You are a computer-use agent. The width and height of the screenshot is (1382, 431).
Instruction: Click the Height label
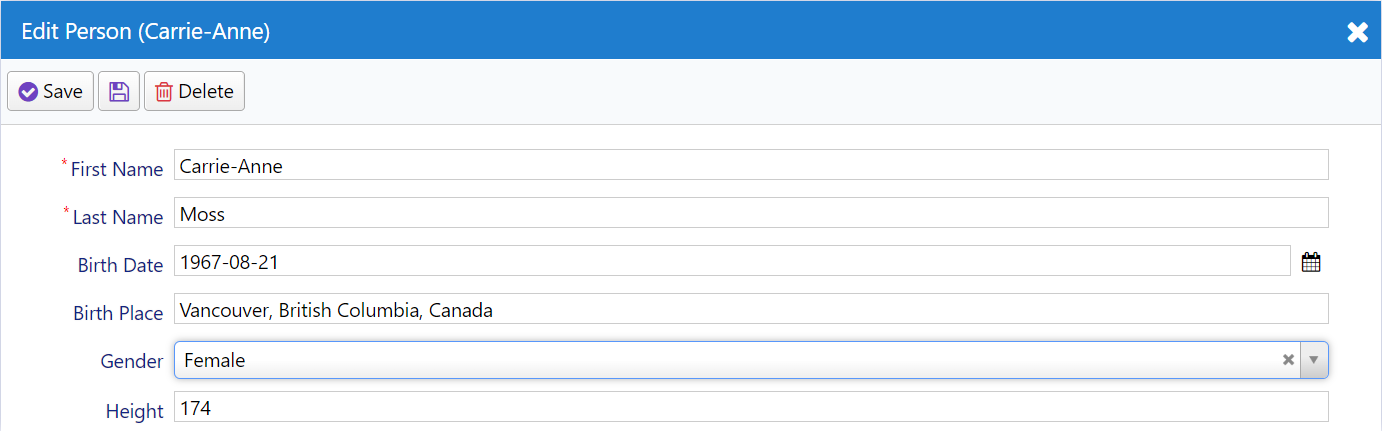[x=134, y=411]
